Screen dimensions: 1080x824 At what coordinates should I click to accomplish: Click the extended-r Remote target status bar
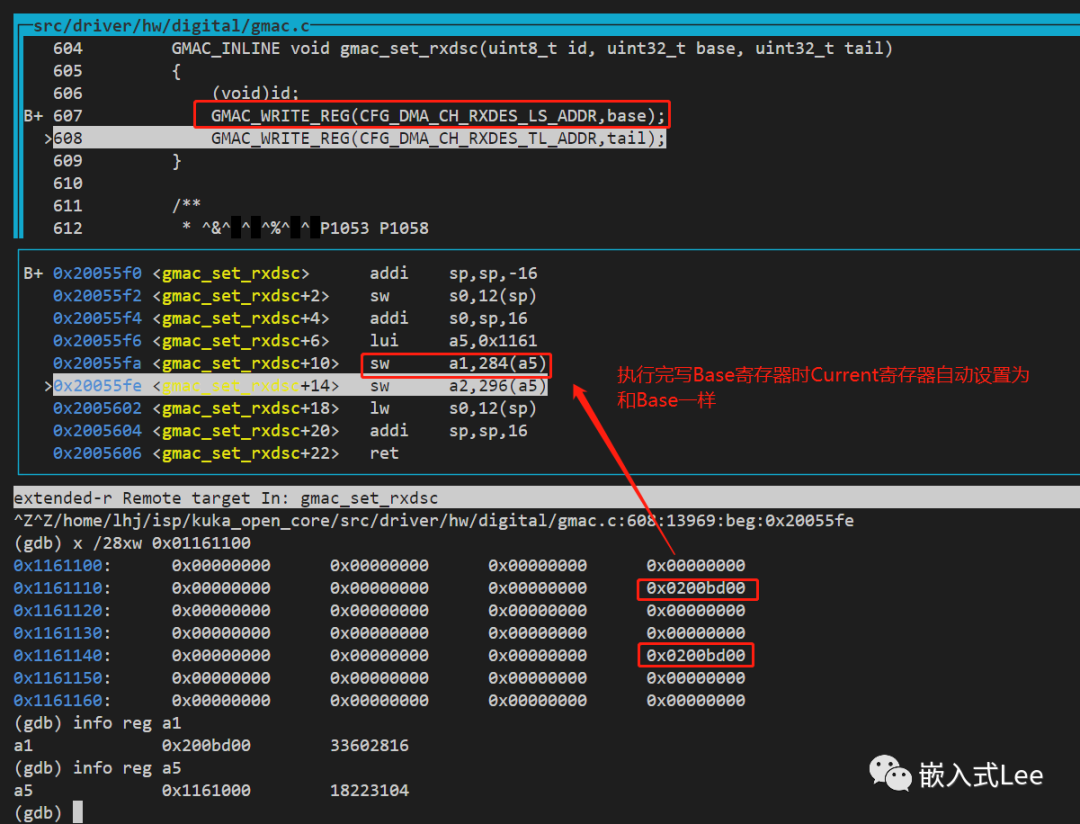coord(546,498)
